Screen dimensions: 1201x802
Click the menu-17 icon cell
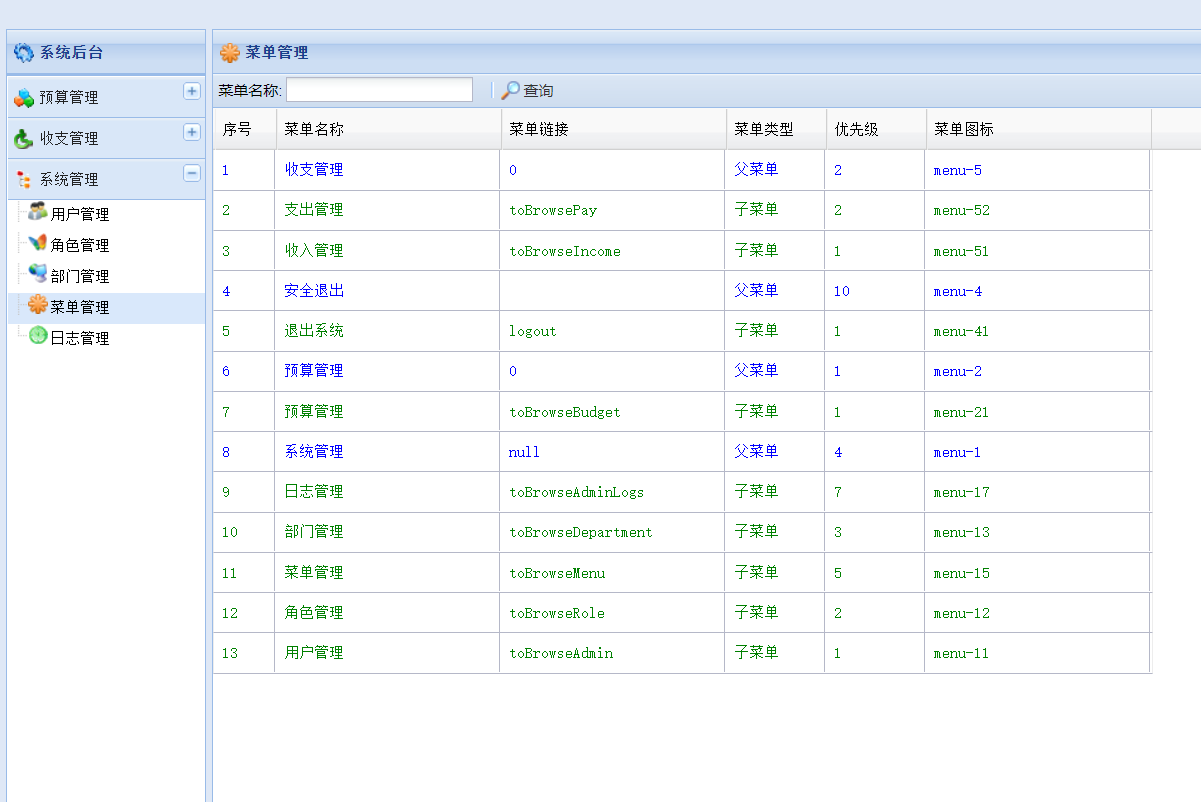pyautogui.click(x=1037, y=492)
